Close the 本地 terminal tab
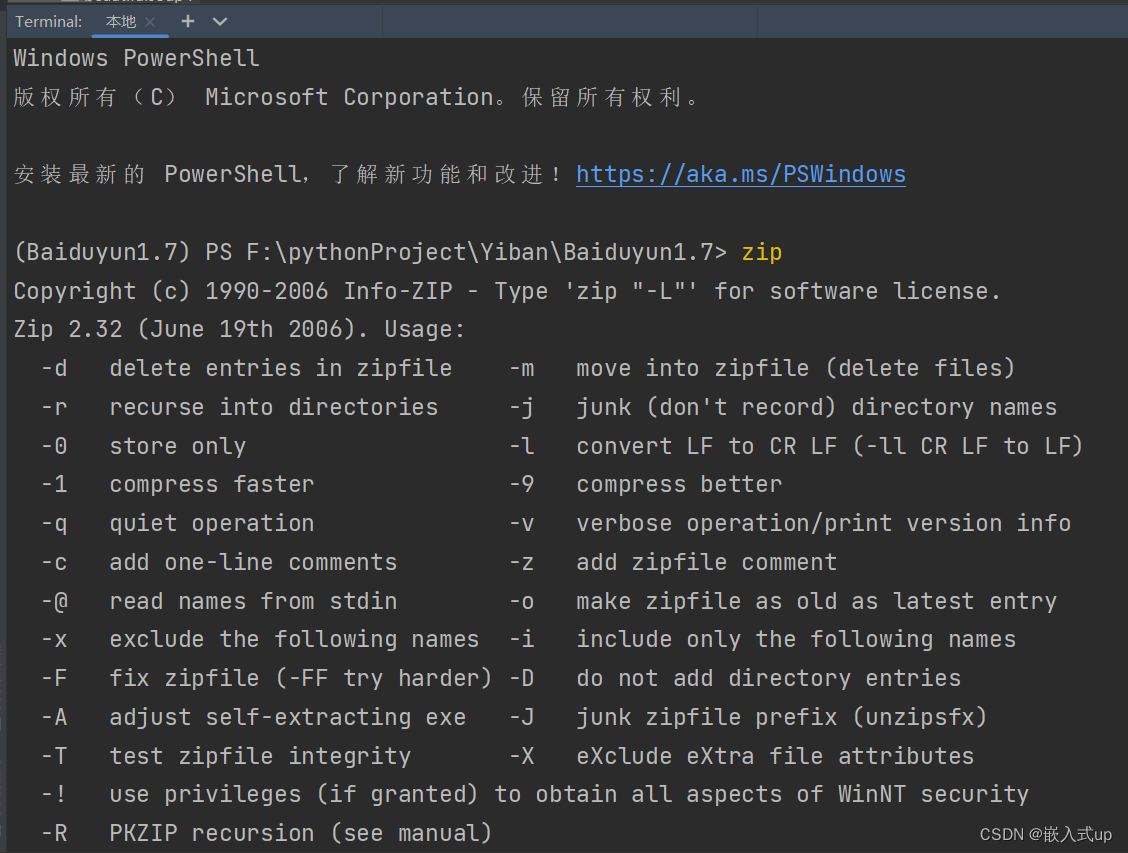 (150, 22)
